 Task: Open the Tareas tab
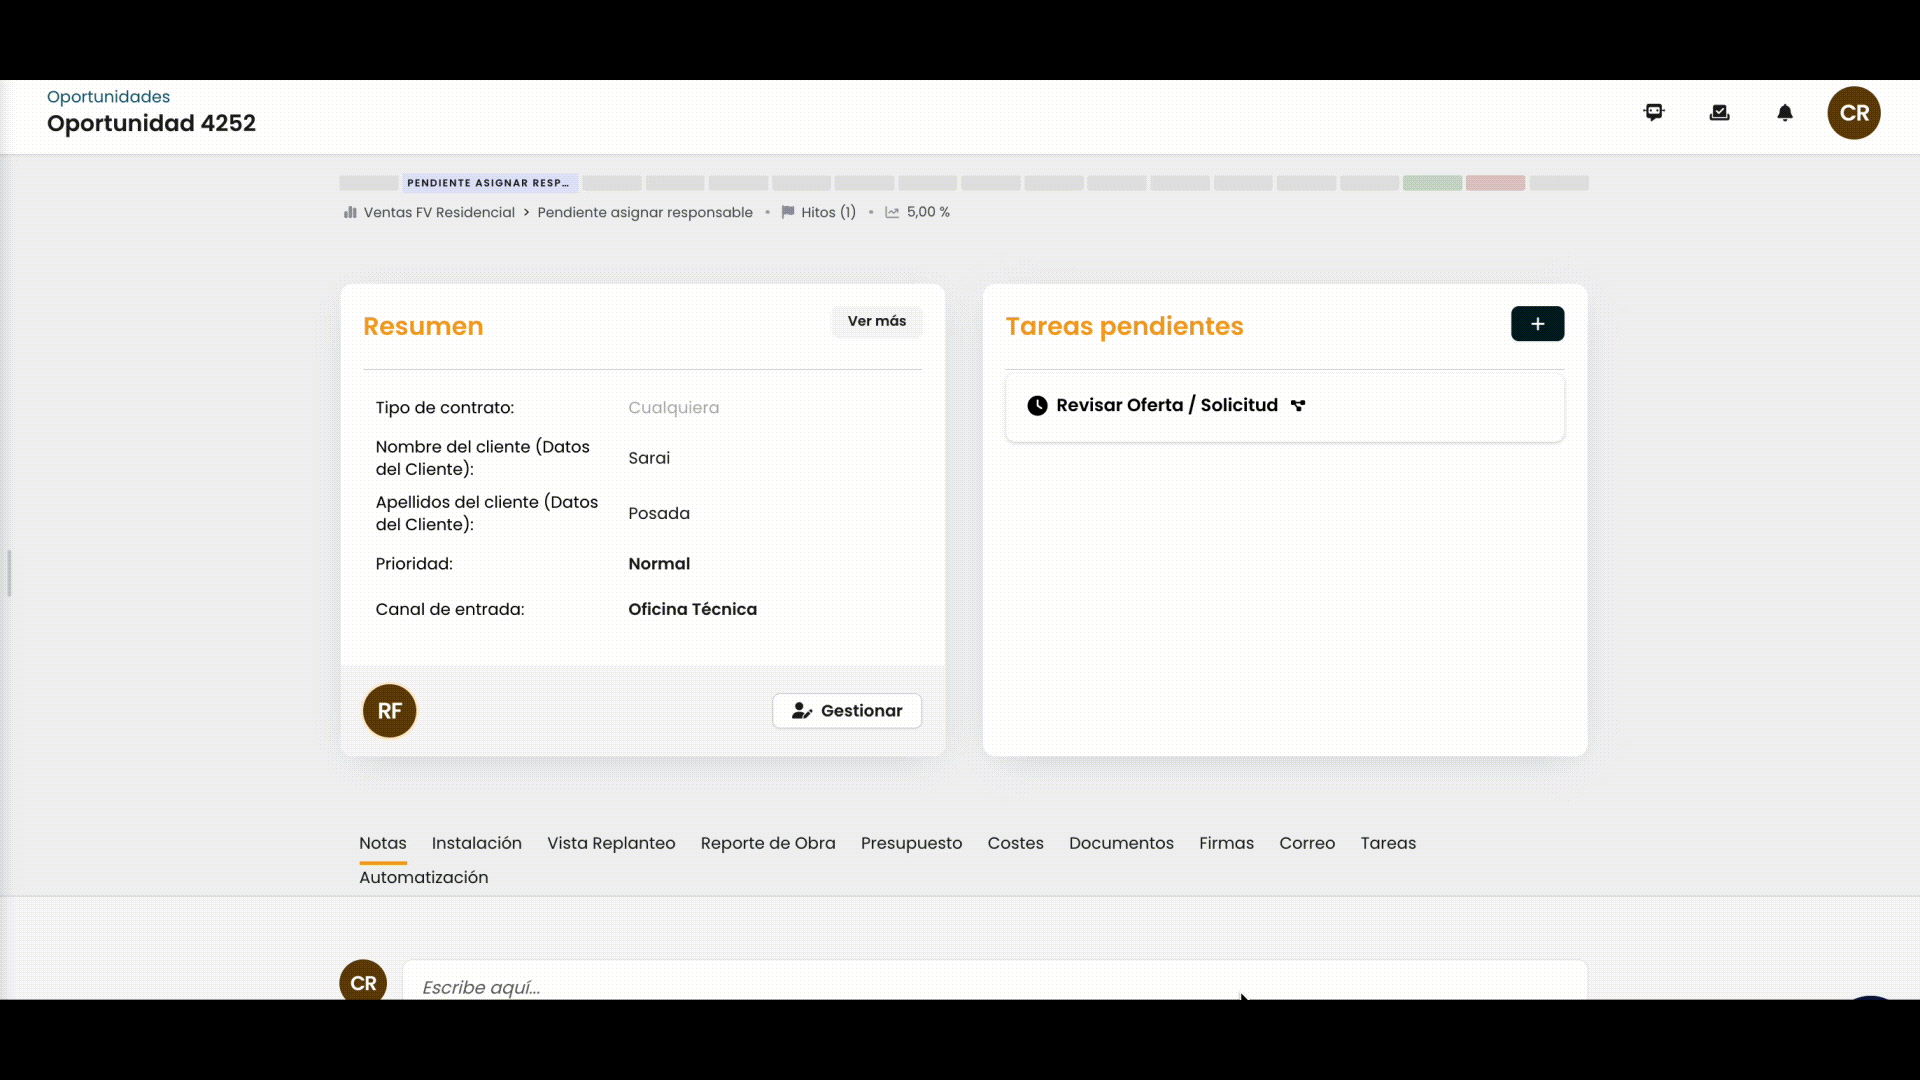point(1388,843)
